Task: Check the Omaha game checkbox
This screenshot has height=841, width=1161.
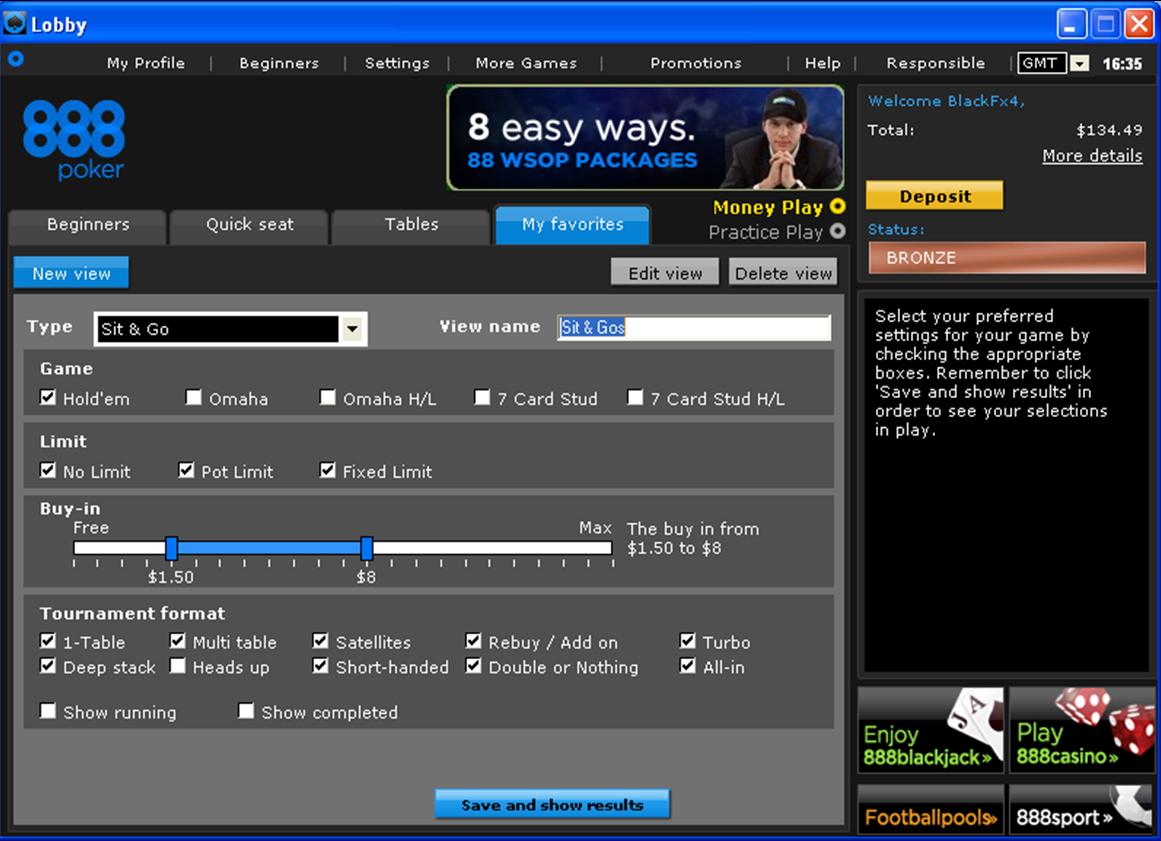Action: 193,398
